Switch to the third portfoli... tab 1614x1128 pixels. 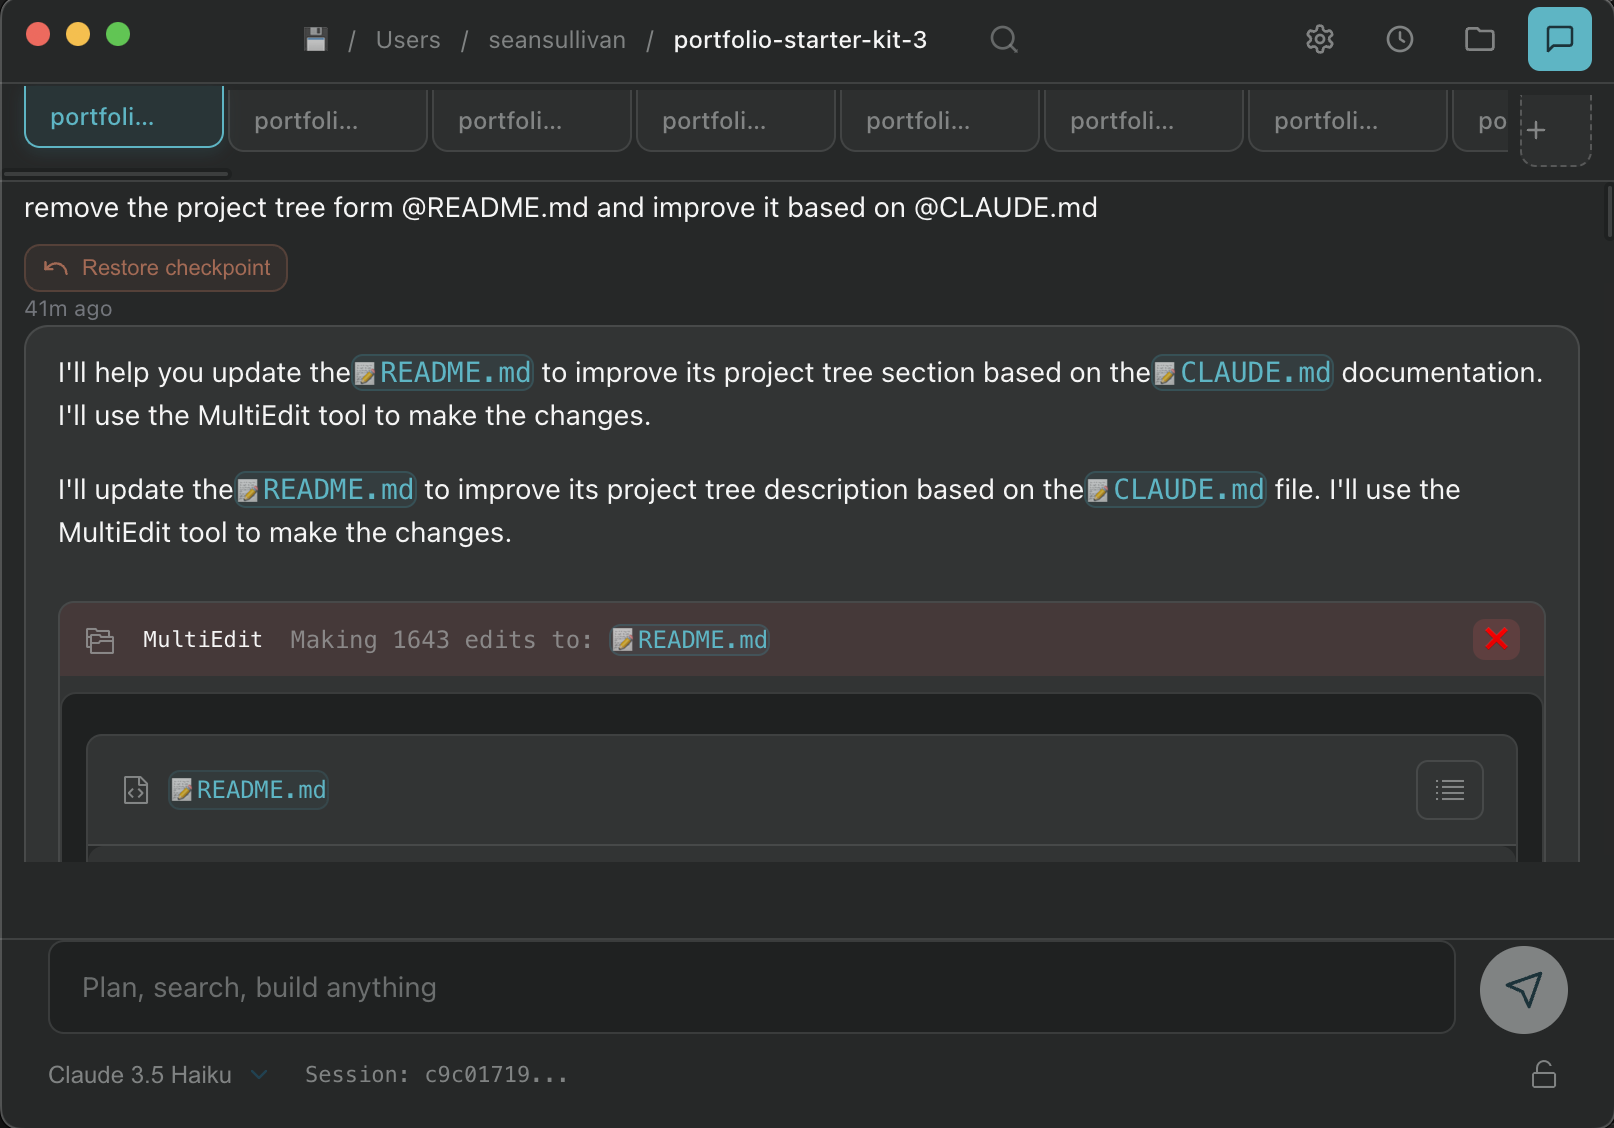532,121
